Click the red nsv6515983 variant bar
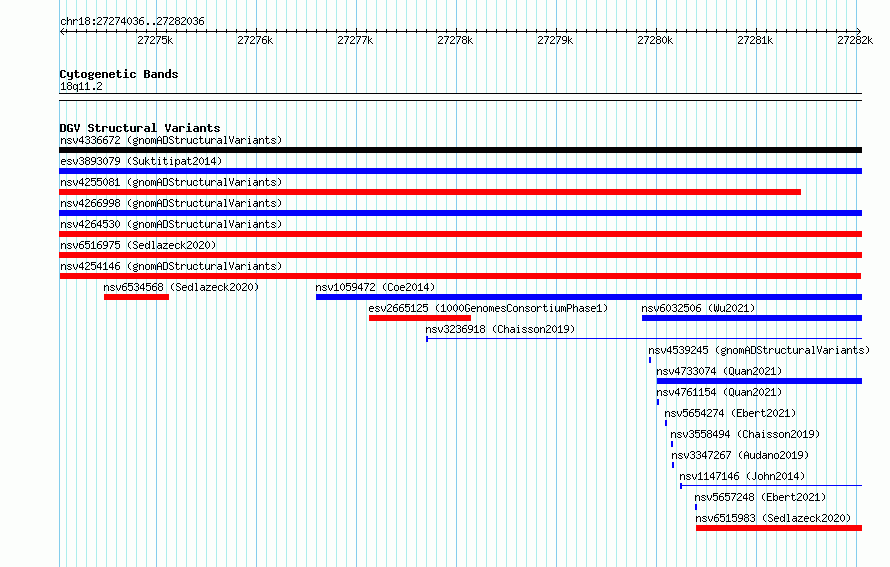Screen dimensions: 890x567 point(779,528)
